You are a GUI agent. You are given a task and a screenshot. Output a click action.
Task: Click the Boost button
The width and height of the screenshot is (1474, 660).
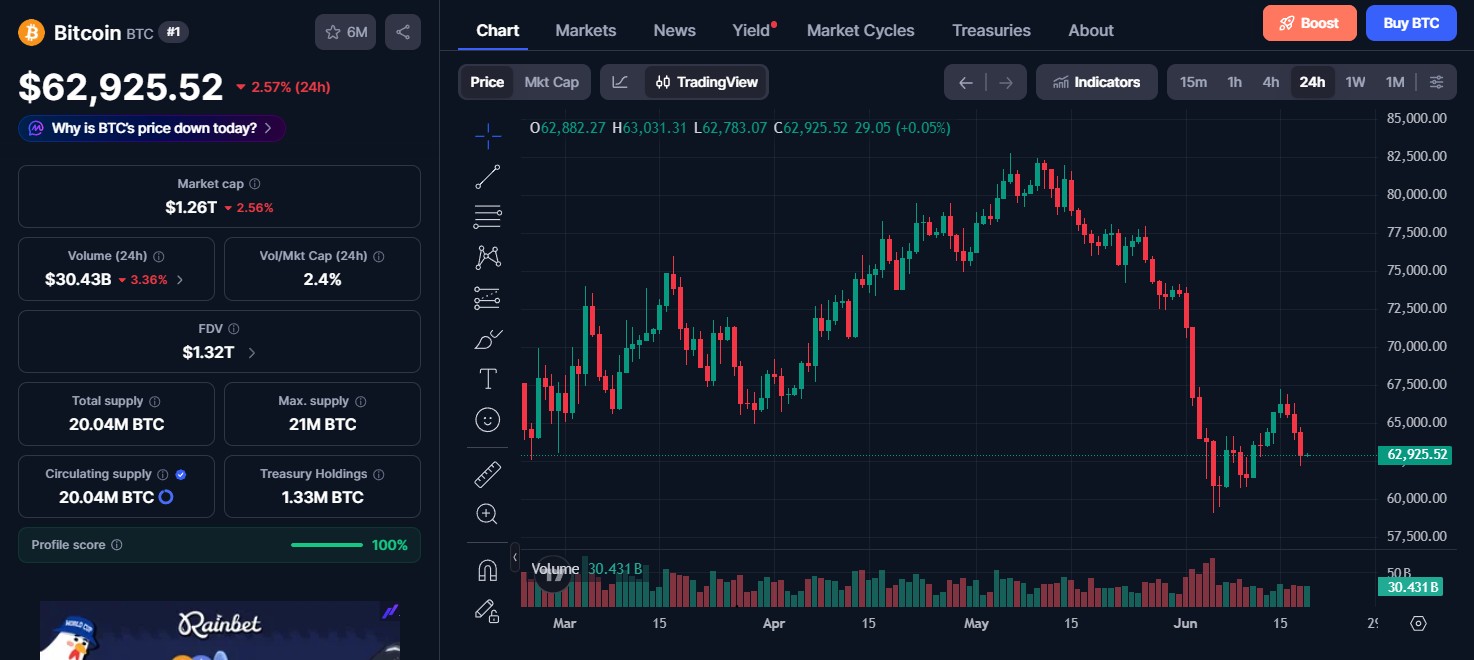[x=1310, y=23]
